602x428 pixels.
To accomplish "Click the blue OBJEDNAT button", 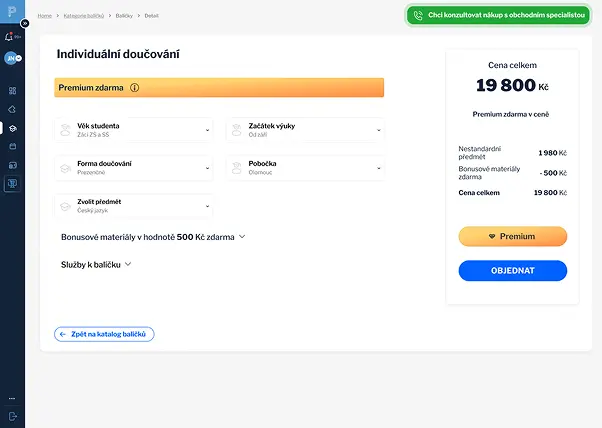I will pos(513,271).
